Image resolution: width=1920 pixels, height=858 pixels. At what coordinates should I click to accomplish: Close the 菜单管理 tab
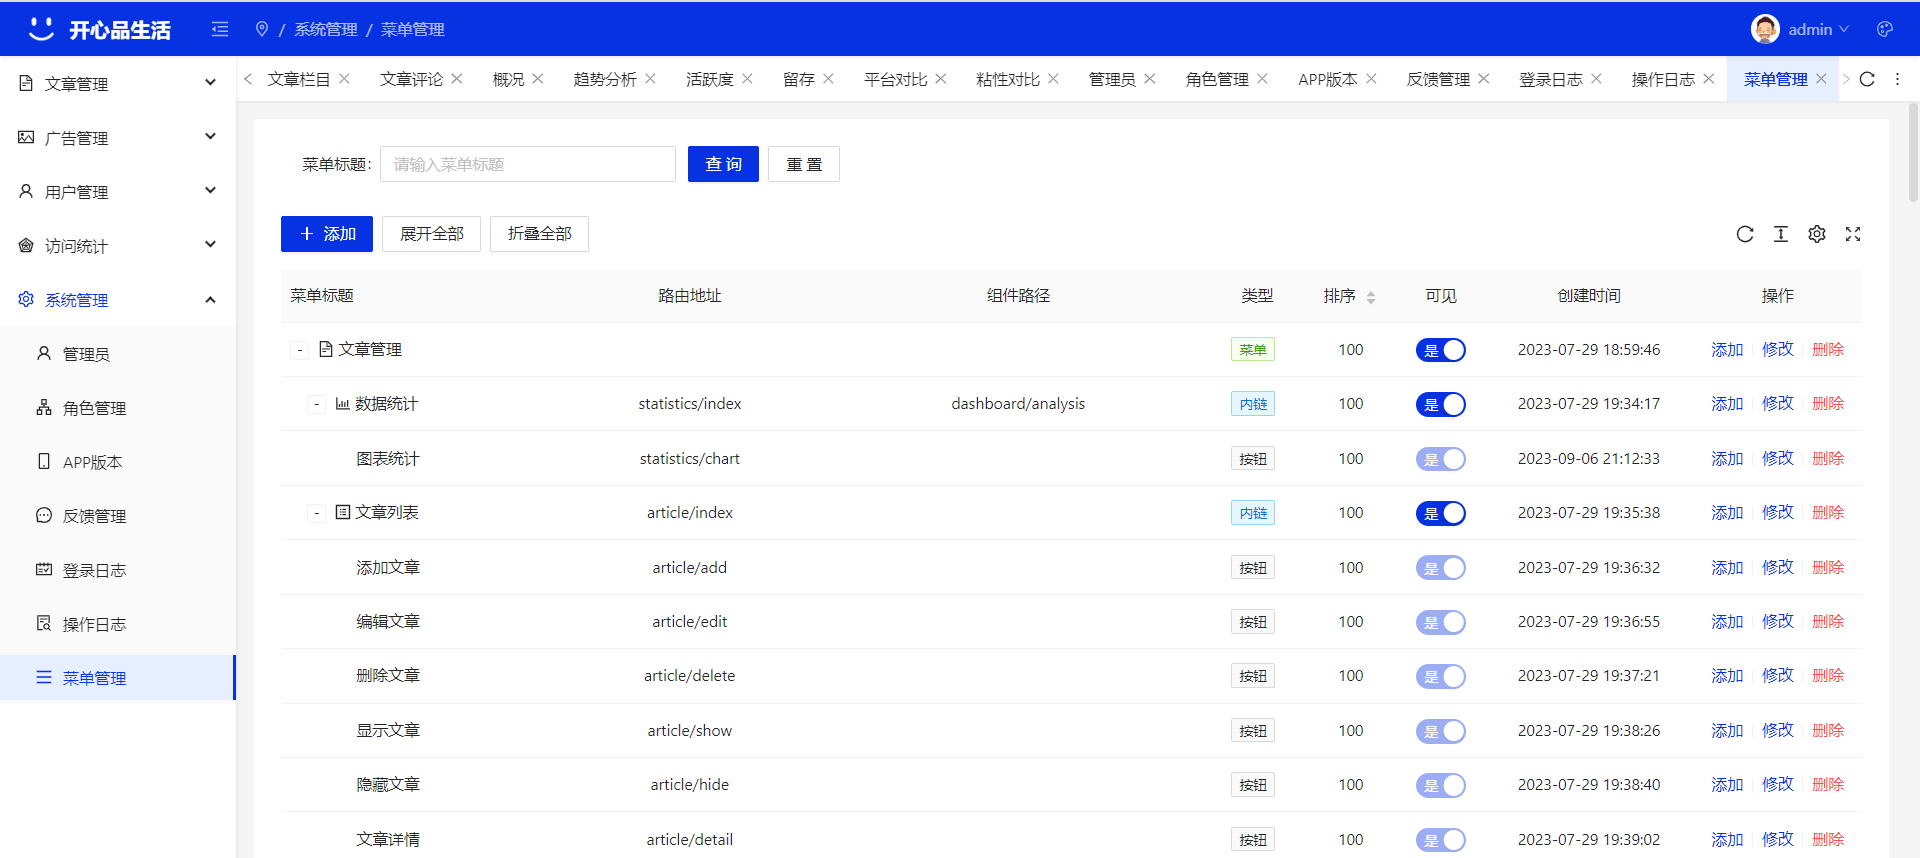1821,79
